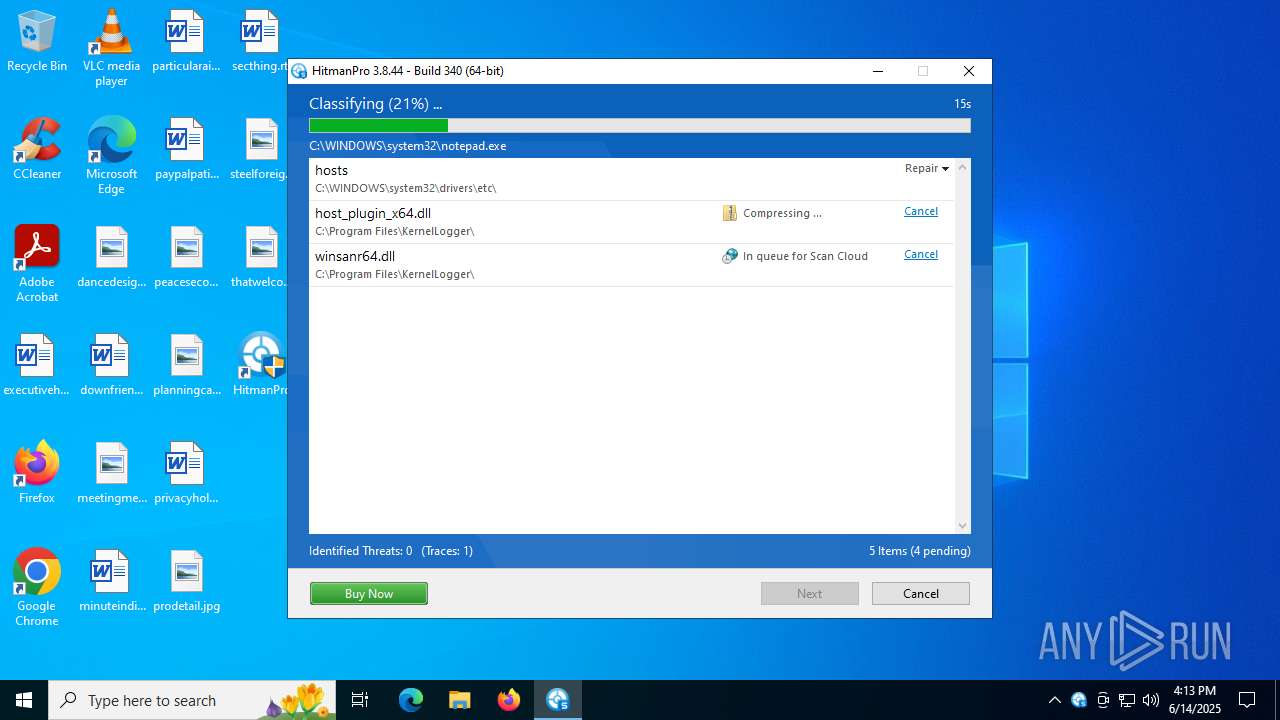Open the notification center icon
This screenshot has height=720, width=1280.
click(1247, 700)
